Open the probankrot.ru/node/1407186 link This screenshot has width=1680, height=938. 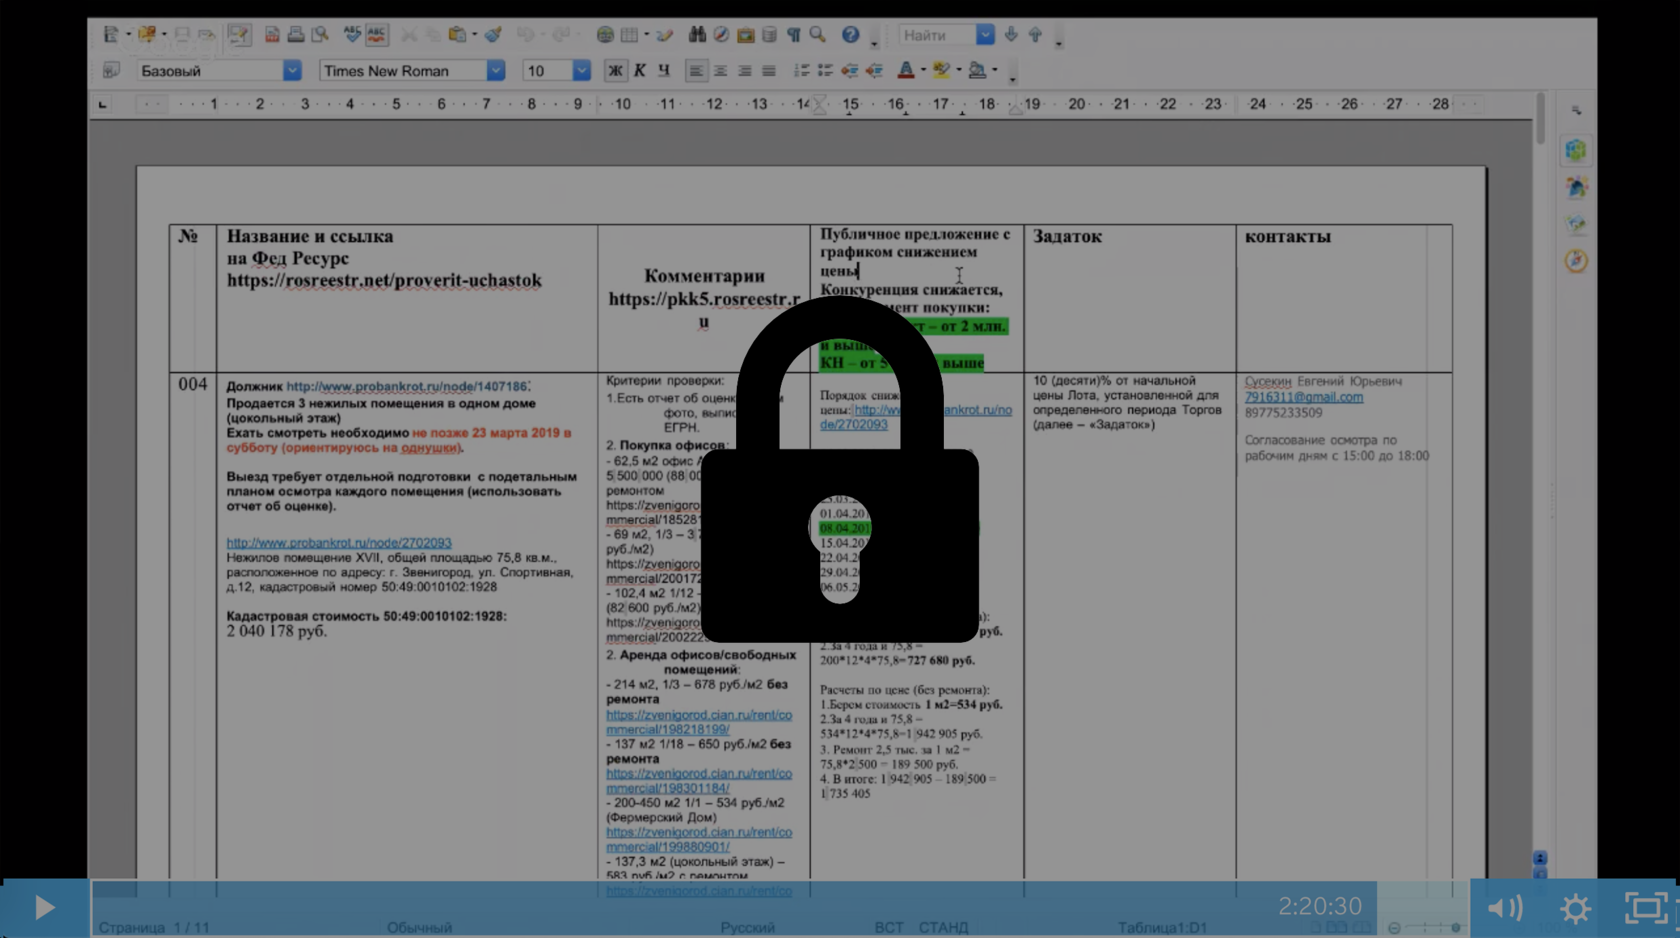tap(406, 386)
